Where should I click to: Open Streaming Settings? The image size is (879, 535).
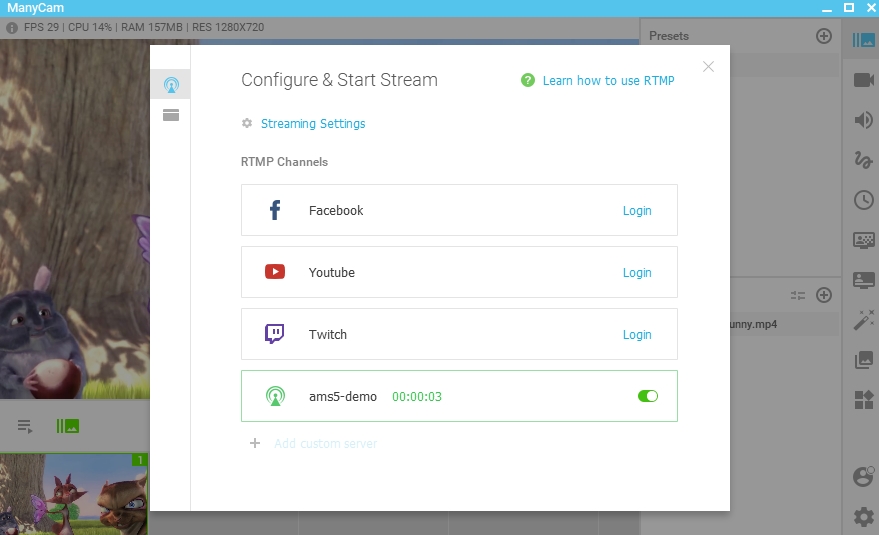point(312,124)
